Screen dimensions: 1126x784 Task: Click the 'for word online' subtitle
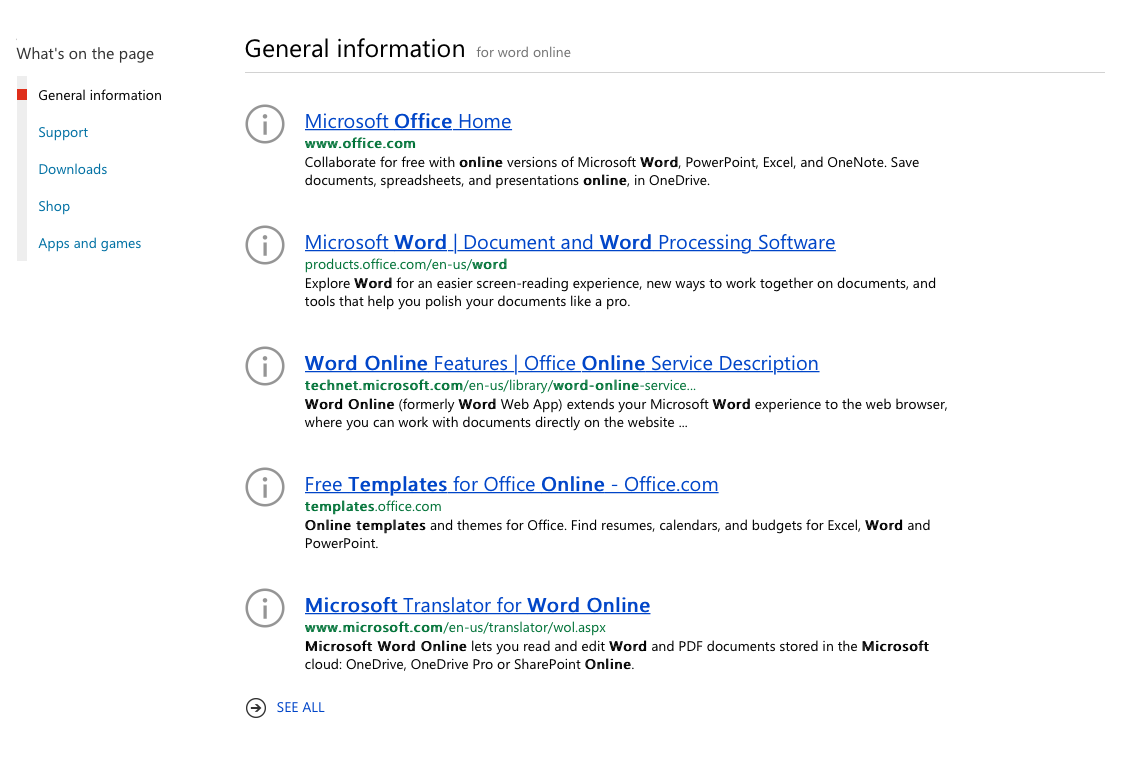pyautogui.click(x=524, y=52)
